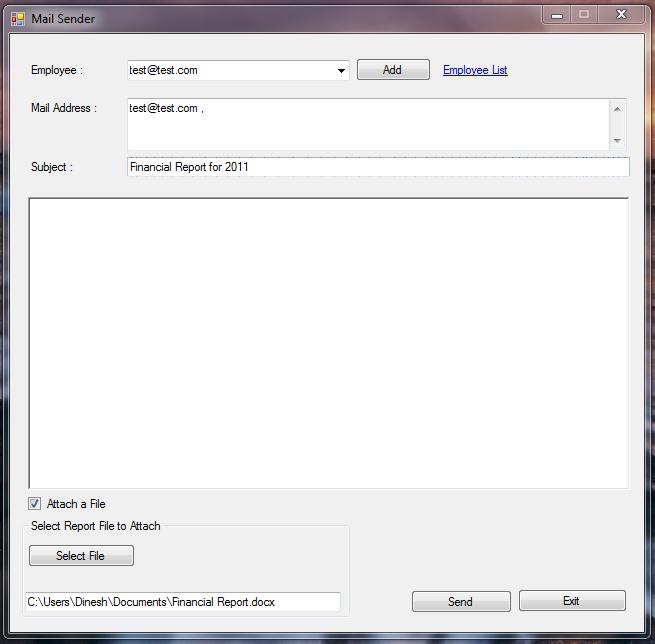The width and height of the screenshot is (655, 644).
Task: Click the Mail Sender title text
Action: [63, 19]
